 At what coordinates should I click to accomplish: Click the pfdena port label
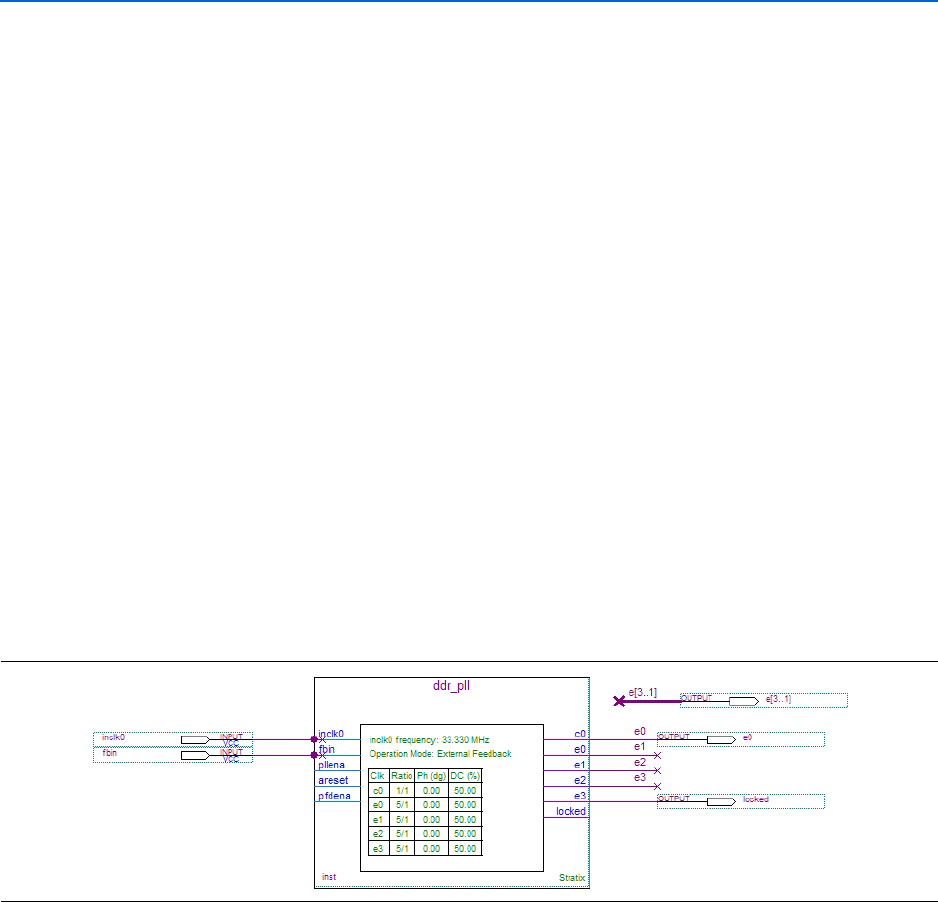[x=334, y=796]
